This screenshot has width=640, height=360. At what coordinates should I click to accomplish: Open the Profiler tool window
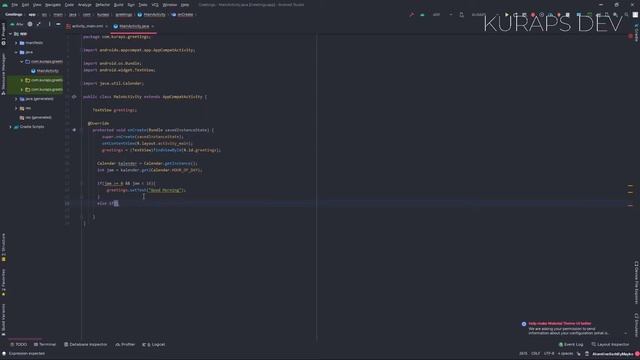pyautogui.click(x=125, y=344)
